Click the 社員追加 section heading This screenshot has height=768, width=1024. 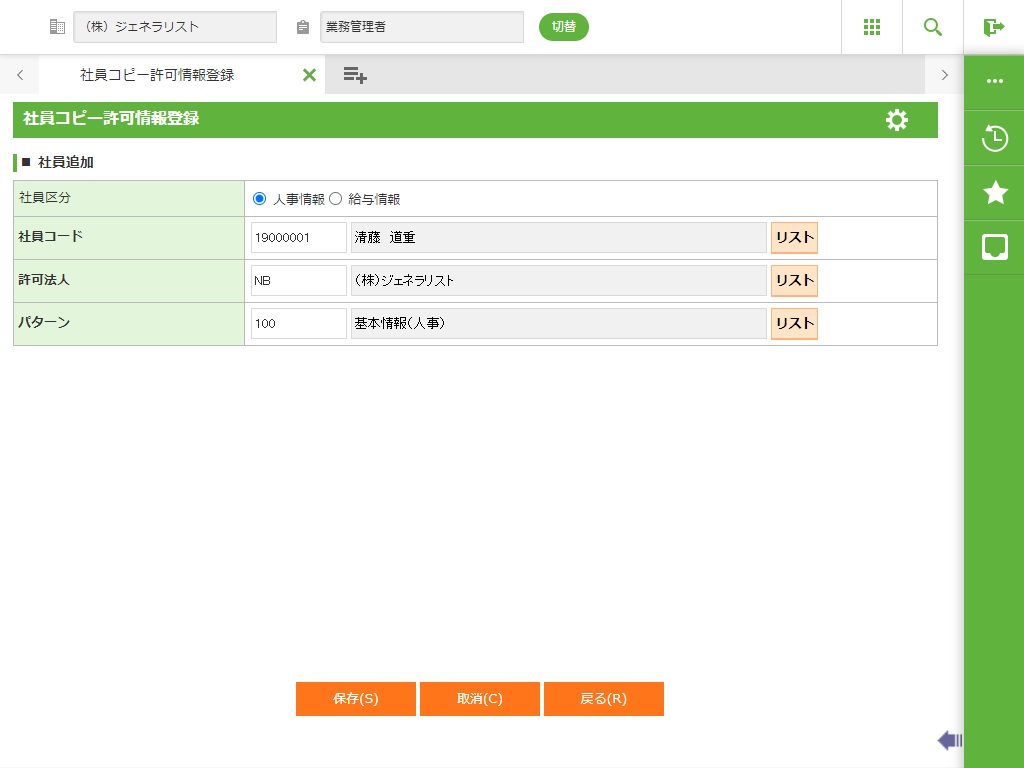(x=65, y=163)
